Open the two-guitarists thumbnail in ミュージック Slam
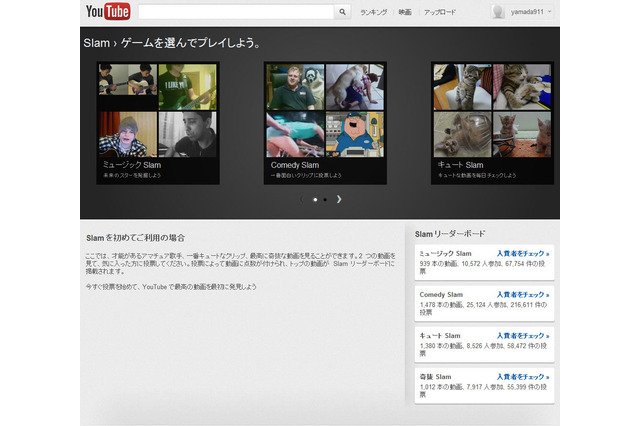This screenshot has width=640, height=426. tap(128, 80)
